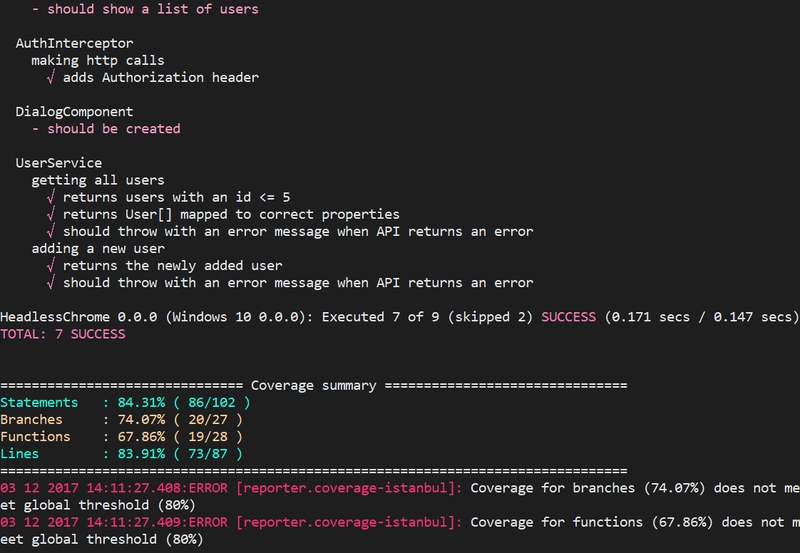Screen dimensions: 800x553
Task: Select the "getting all users" group label
Action: pos(98,180)
